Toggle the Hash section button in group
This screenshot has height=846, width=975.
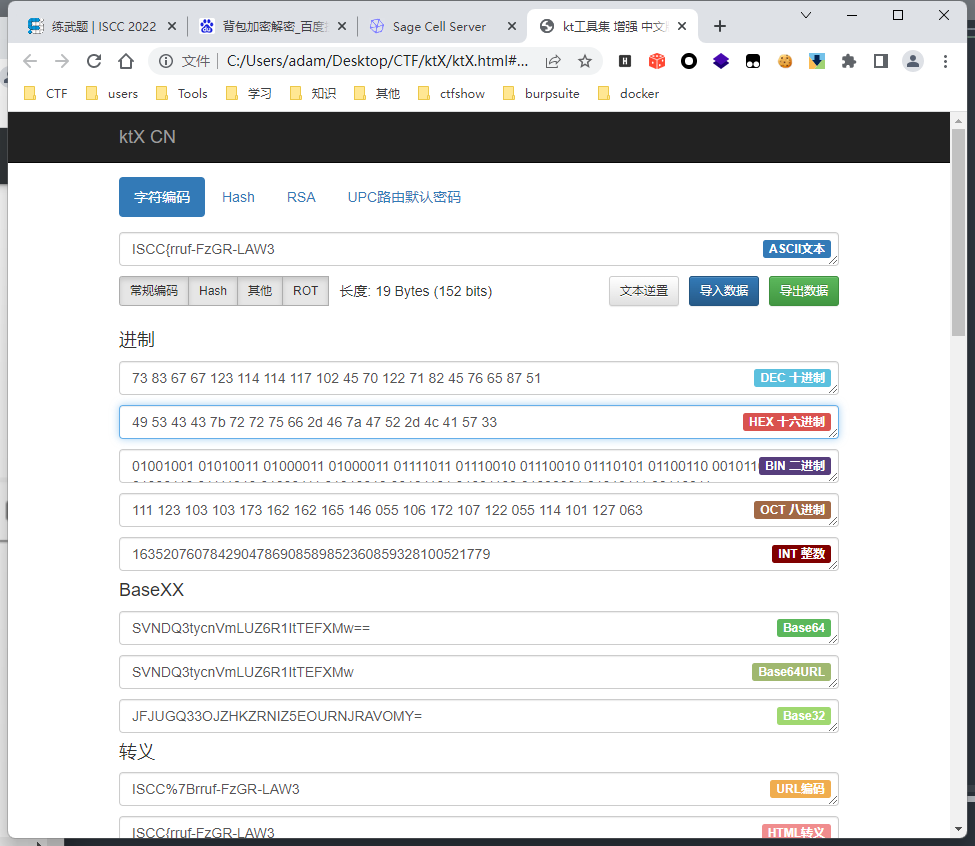[213, 291]
